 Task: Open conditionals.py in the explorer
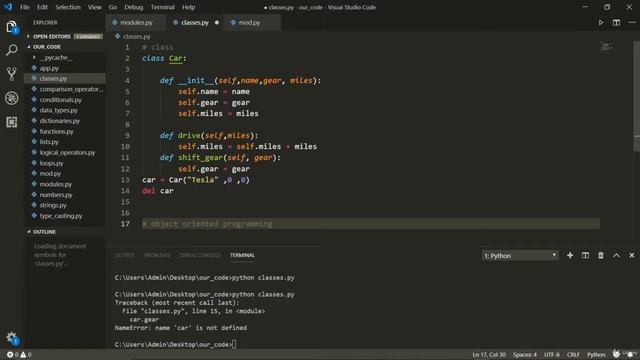(65, 100)
